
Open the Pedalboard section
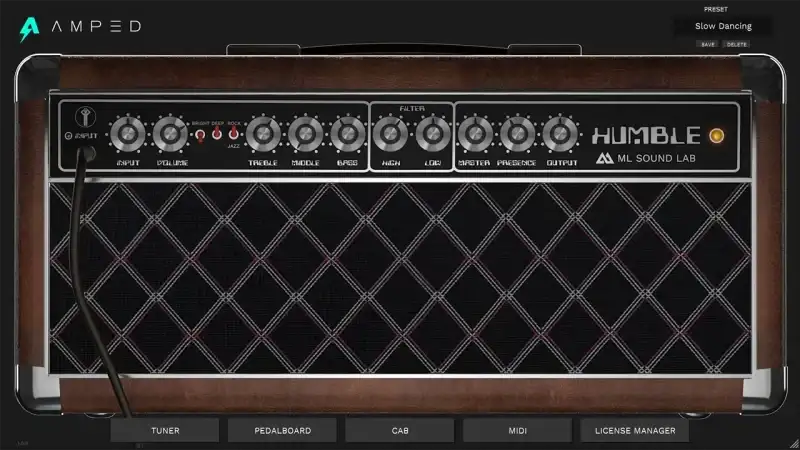click(282, 431)
